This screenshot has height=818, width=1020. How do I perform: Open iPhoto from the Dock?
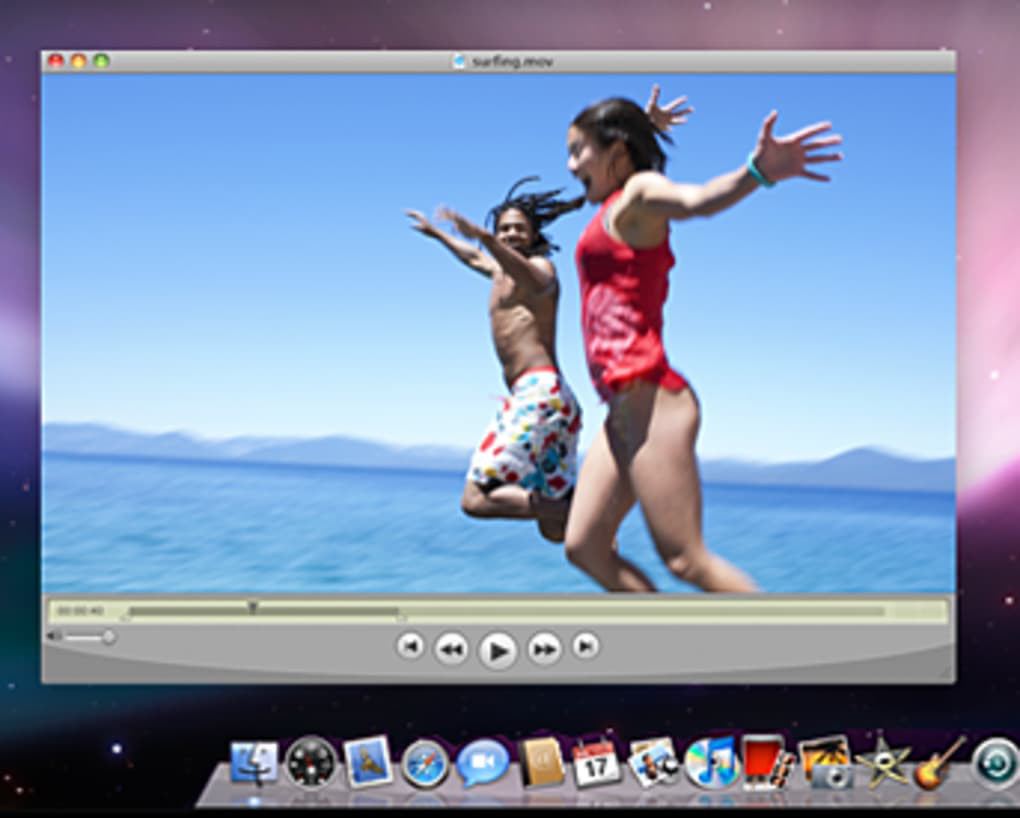(x=826, y=762)
